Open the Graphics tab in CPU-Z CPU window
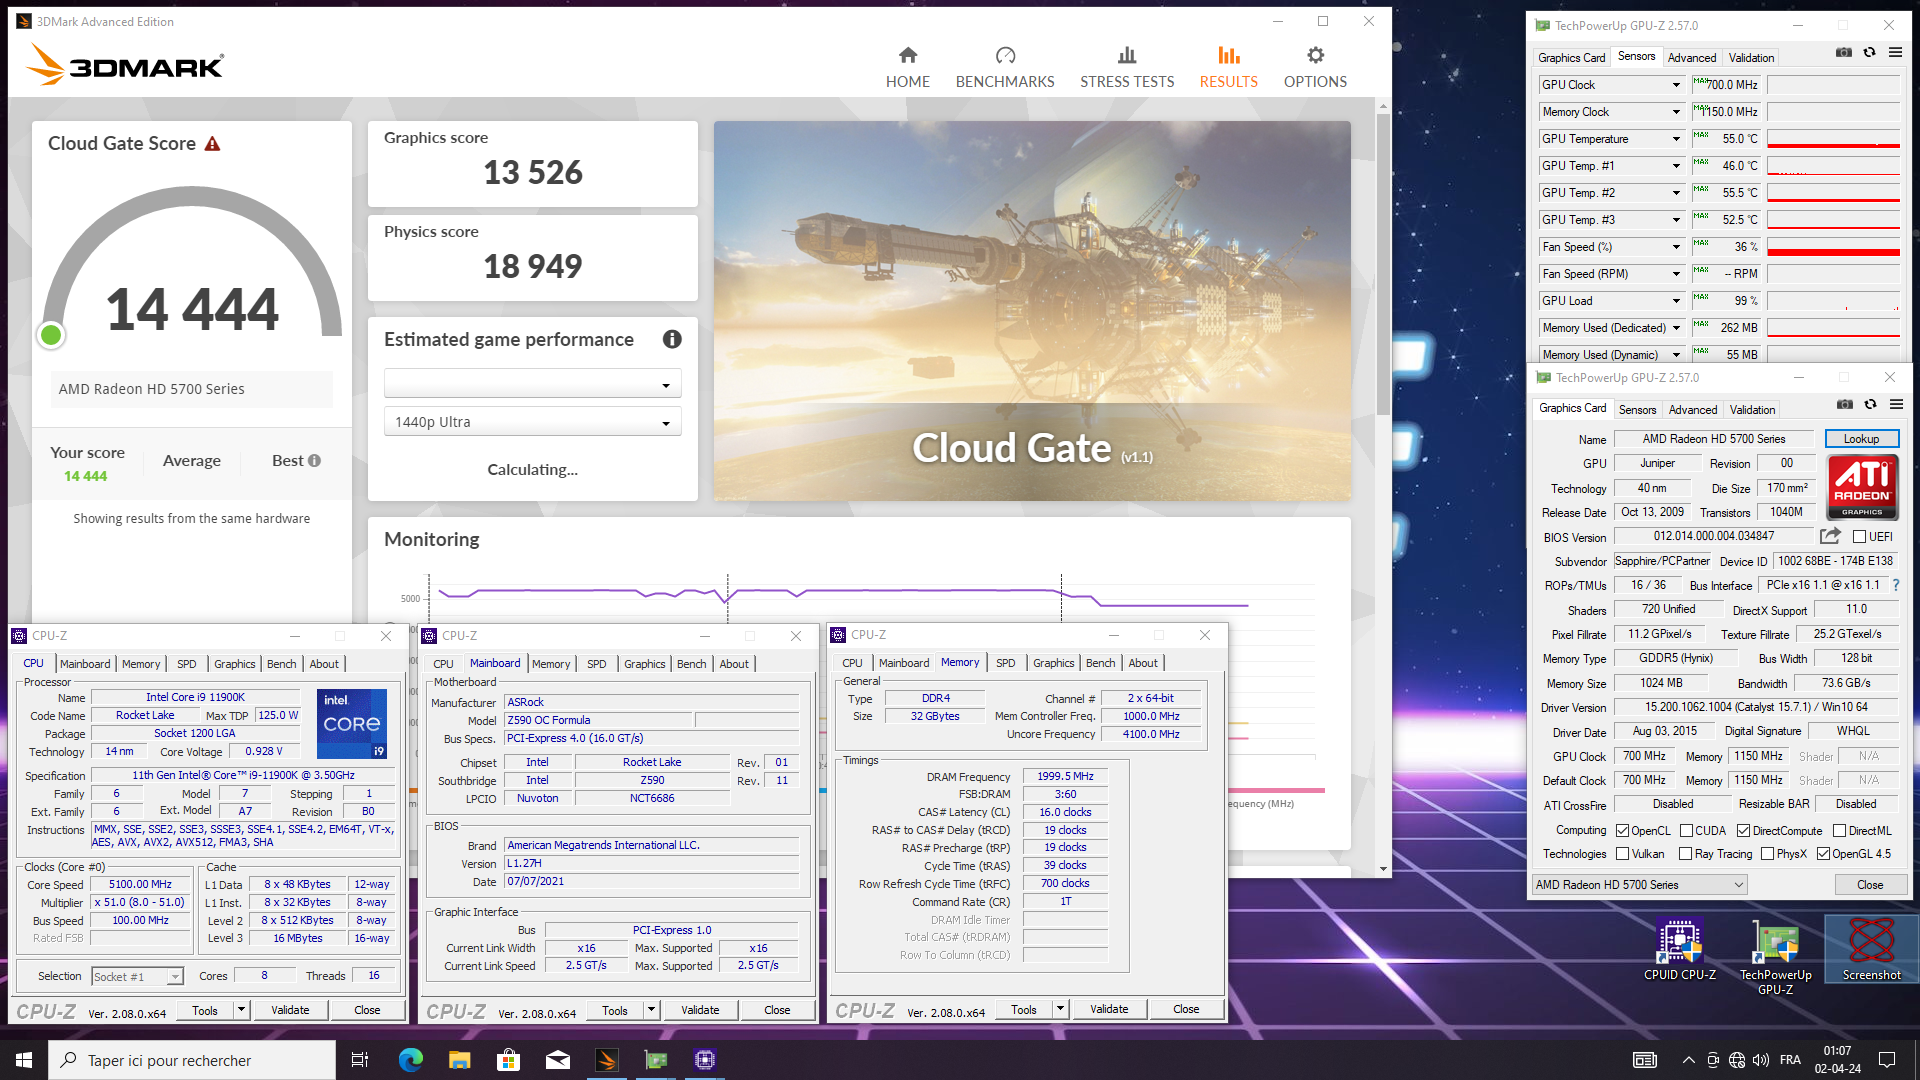The width and height of the screenshot is (1920, 1080). point(234,664)
